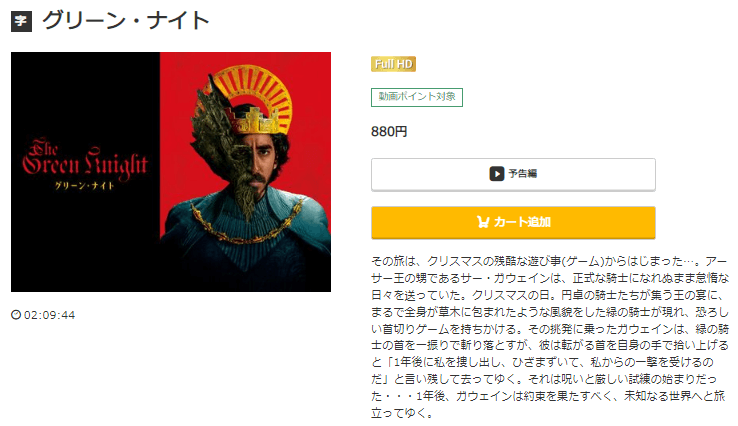Click The Green Knight red logo on poster

point(85,159)
